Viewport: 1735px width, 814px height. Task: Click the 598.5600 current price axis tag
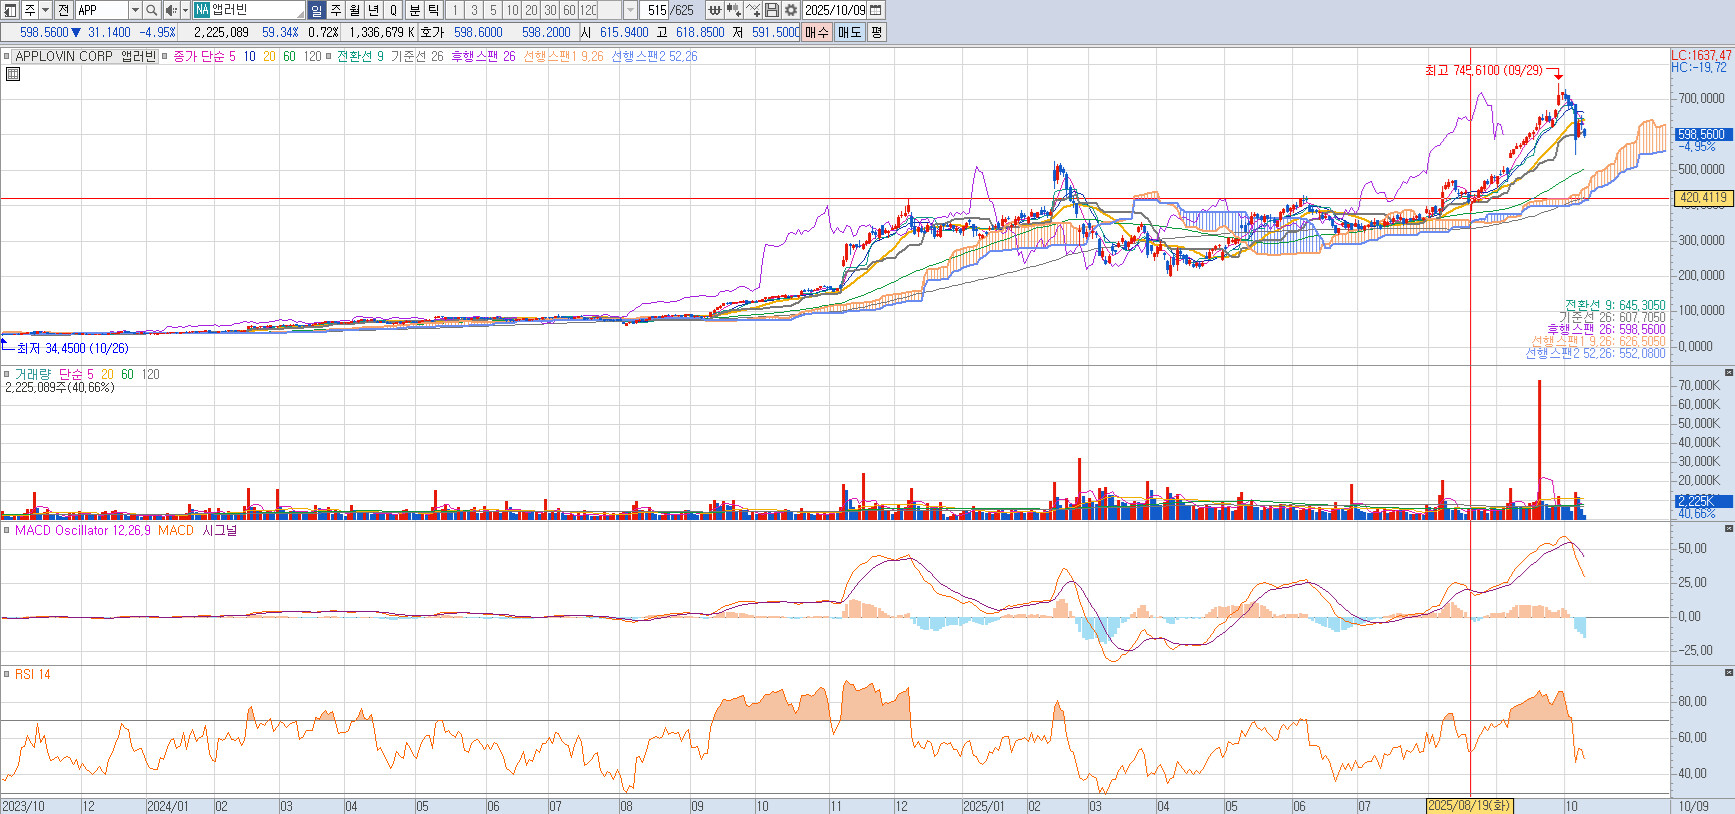(1702, 134)
